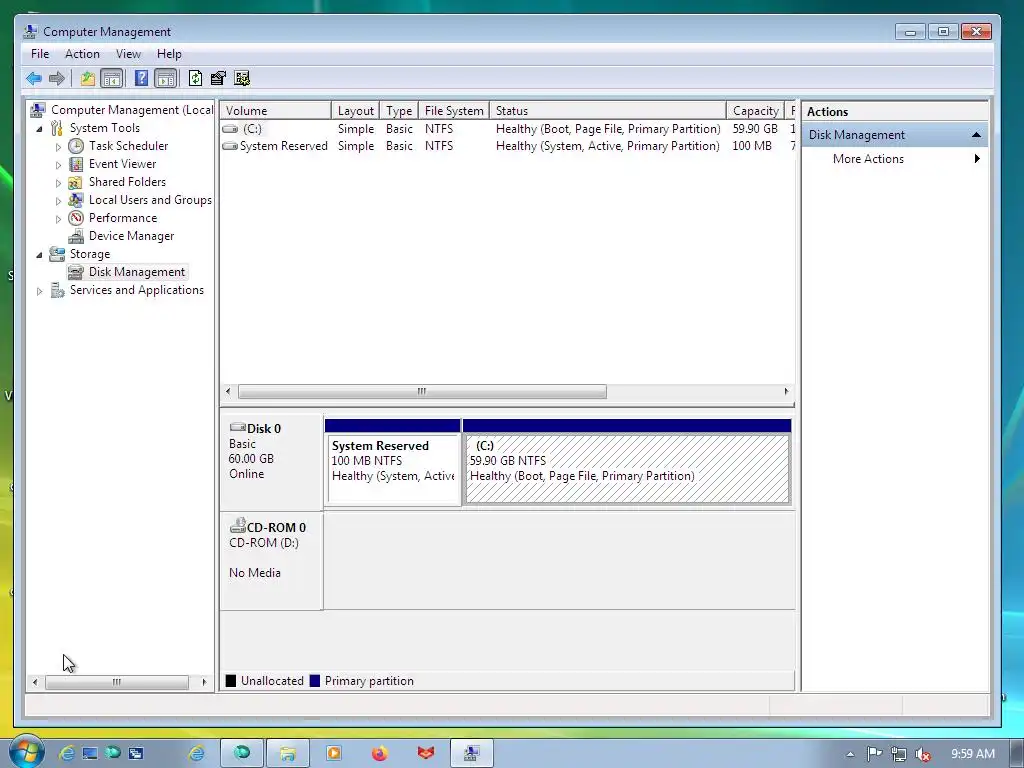1024x768 pixels.
Task: Open the Windows Start orb
Action: click(x=26, y=752)
